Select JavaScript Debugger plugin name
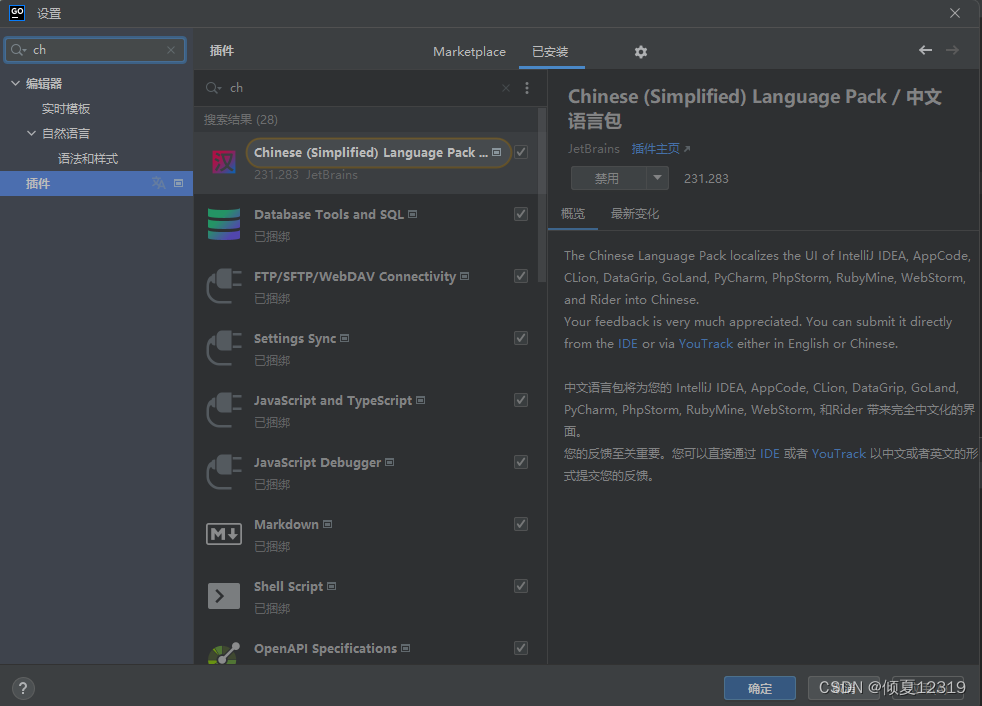 (318, 462)
